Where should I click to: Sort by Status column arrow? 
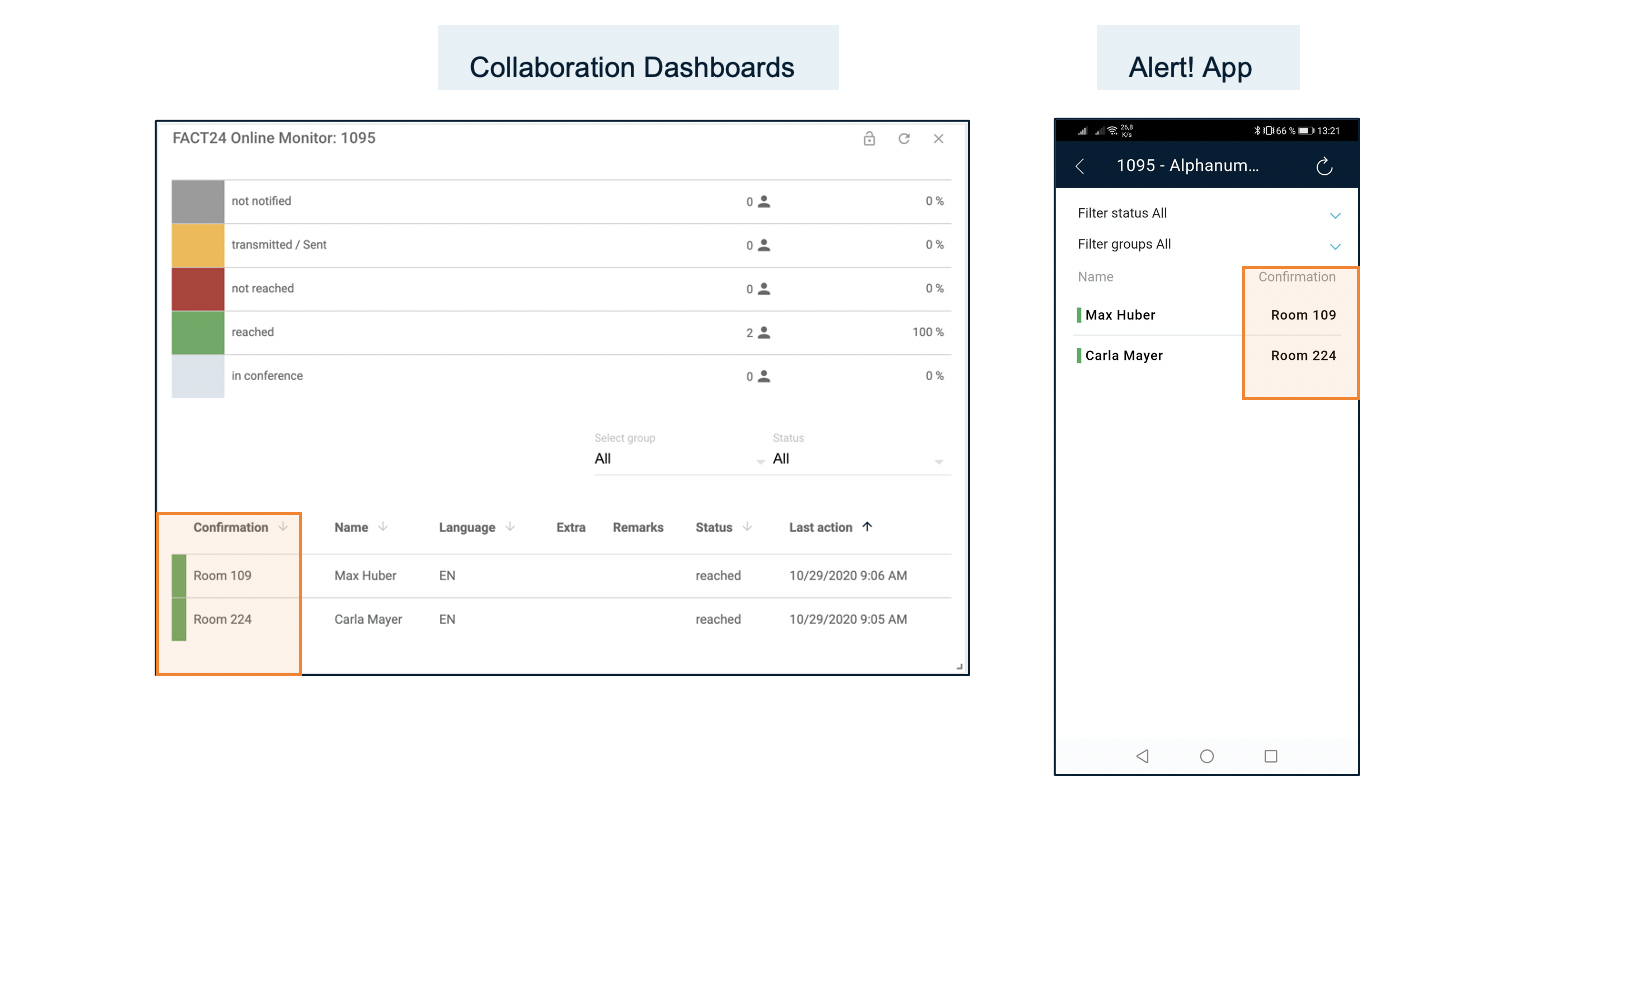(747, 527)
